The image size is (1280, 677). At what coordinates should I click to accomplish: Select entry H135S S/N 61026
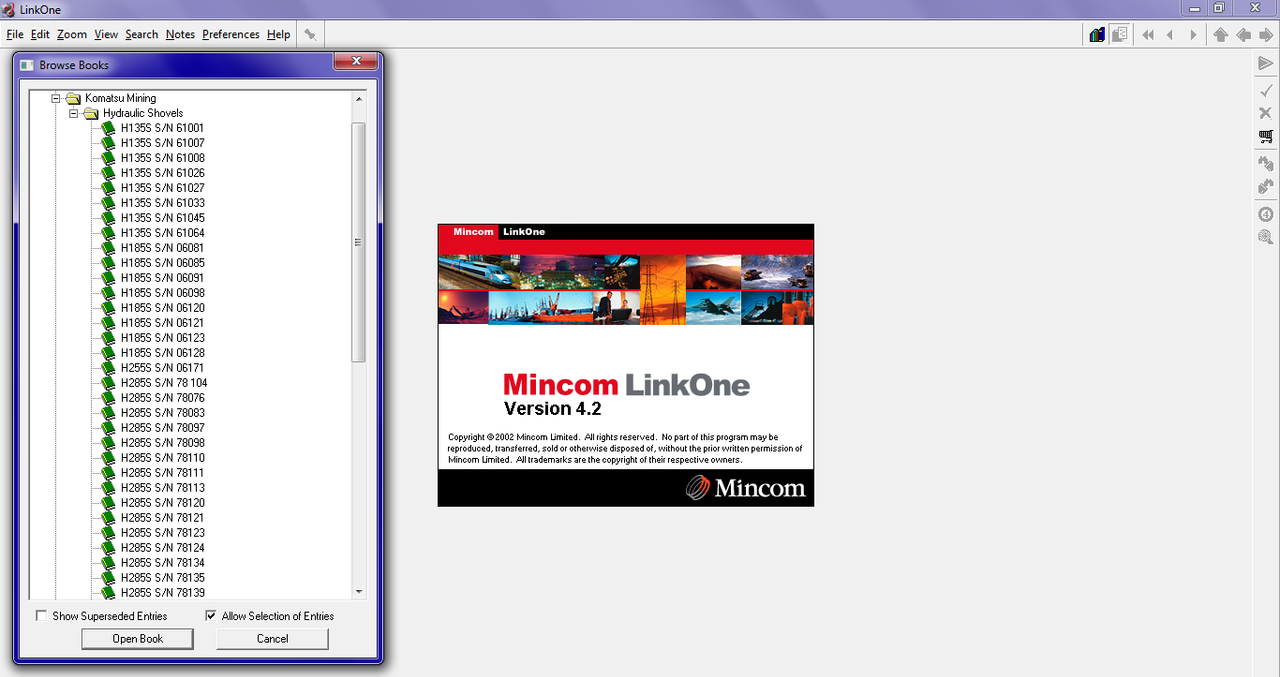click(162, 173)
